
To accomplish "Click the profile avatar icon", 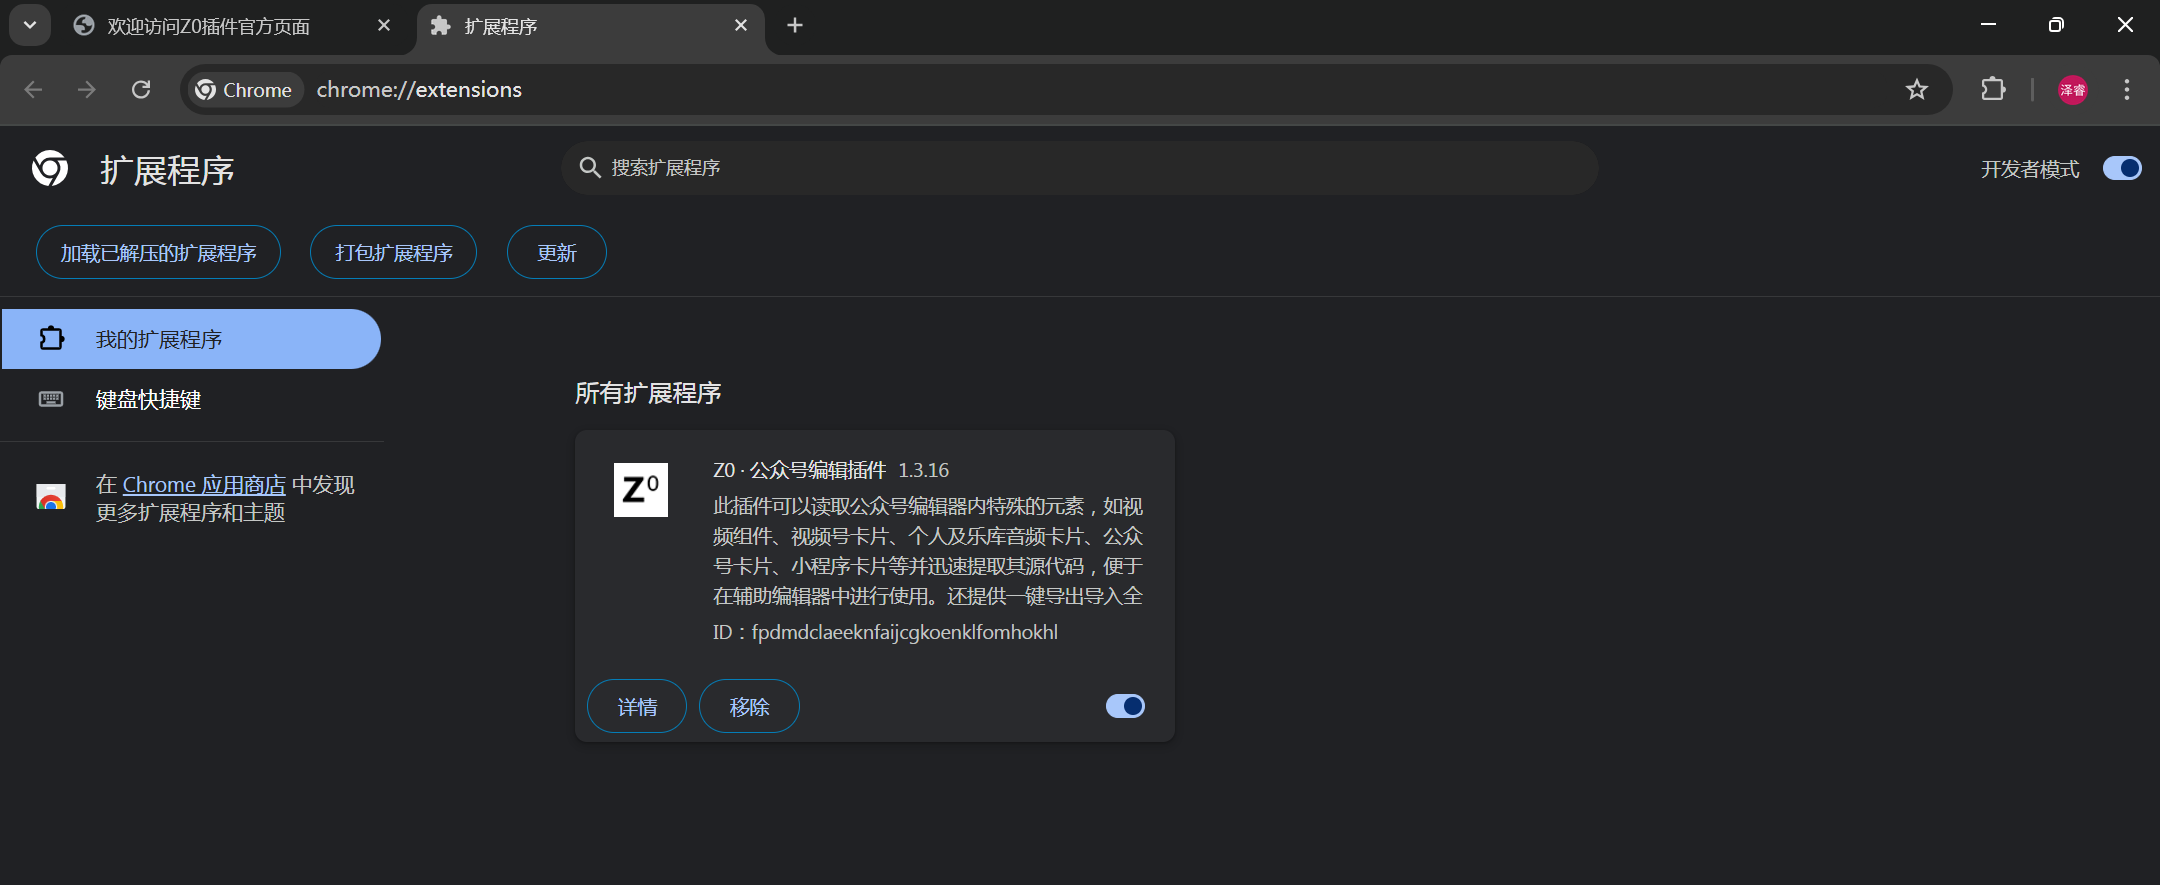I will click(2073, 90).
